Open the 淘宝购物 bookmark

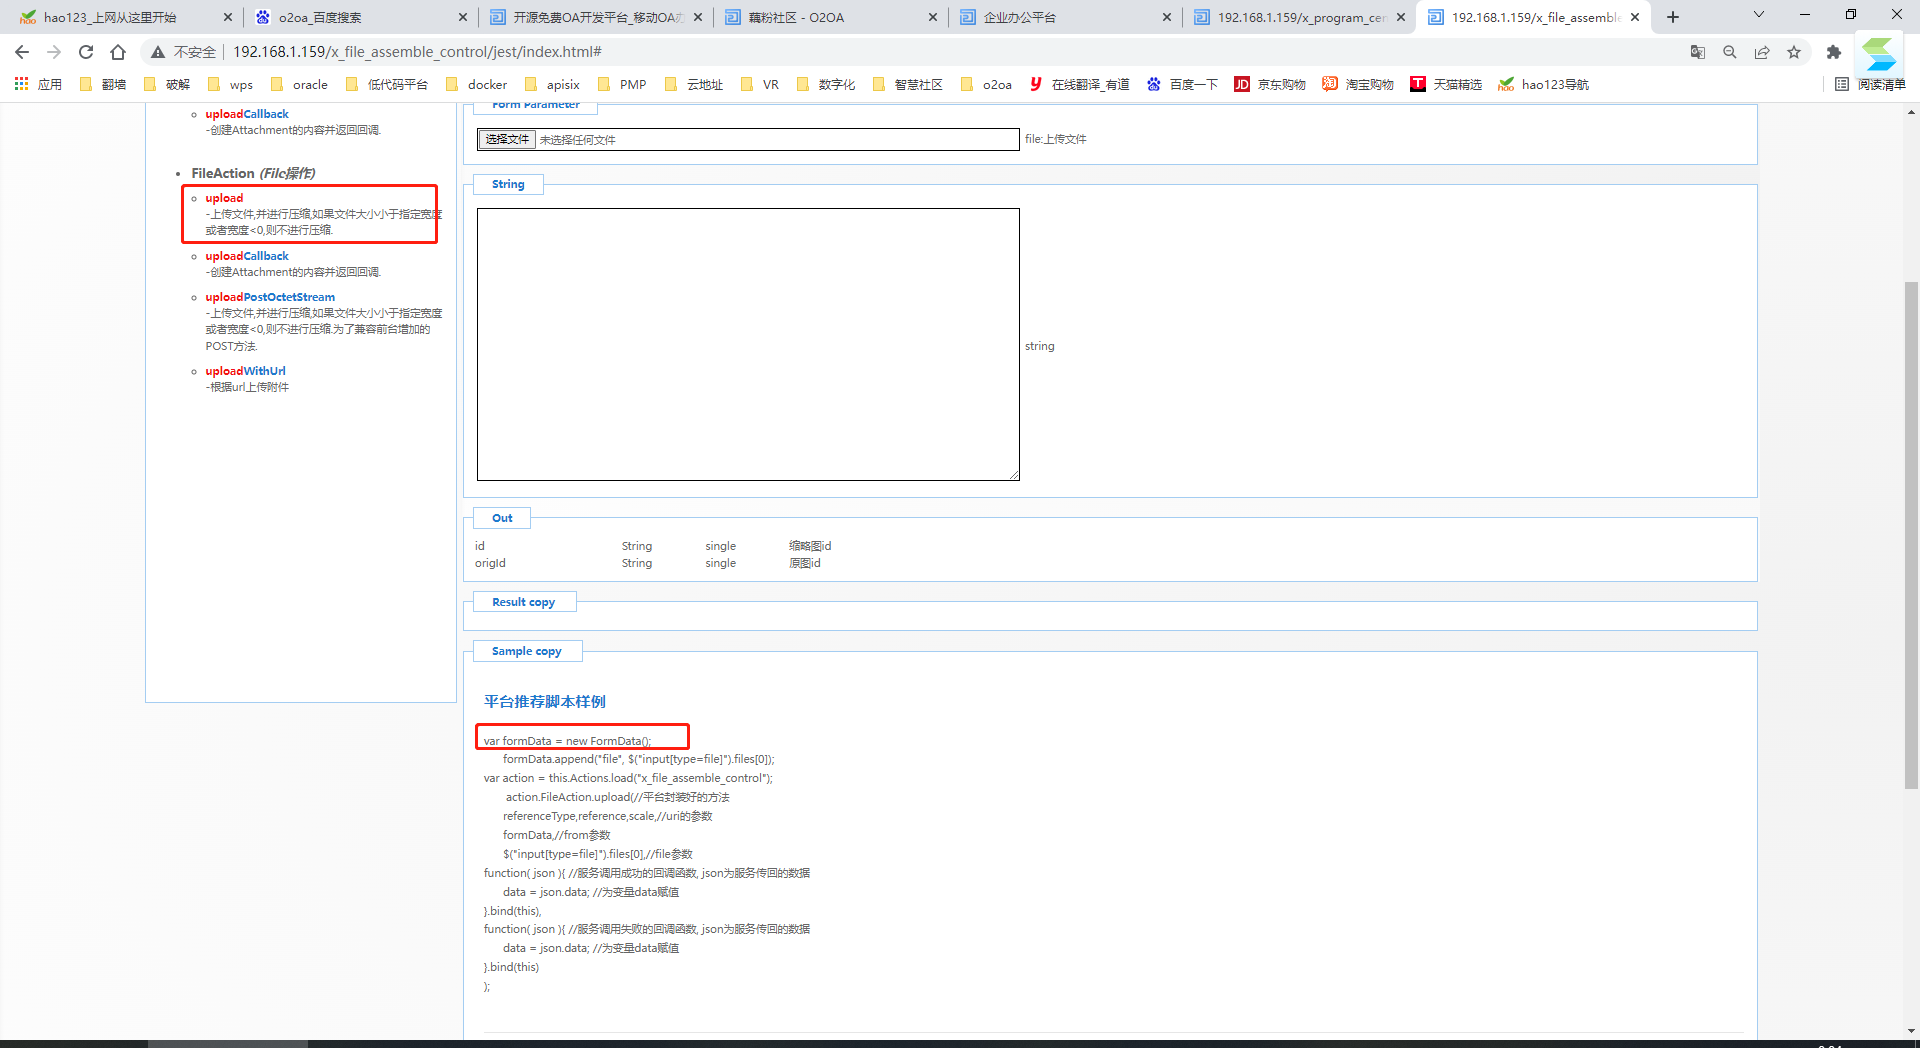pos(1358,84)
